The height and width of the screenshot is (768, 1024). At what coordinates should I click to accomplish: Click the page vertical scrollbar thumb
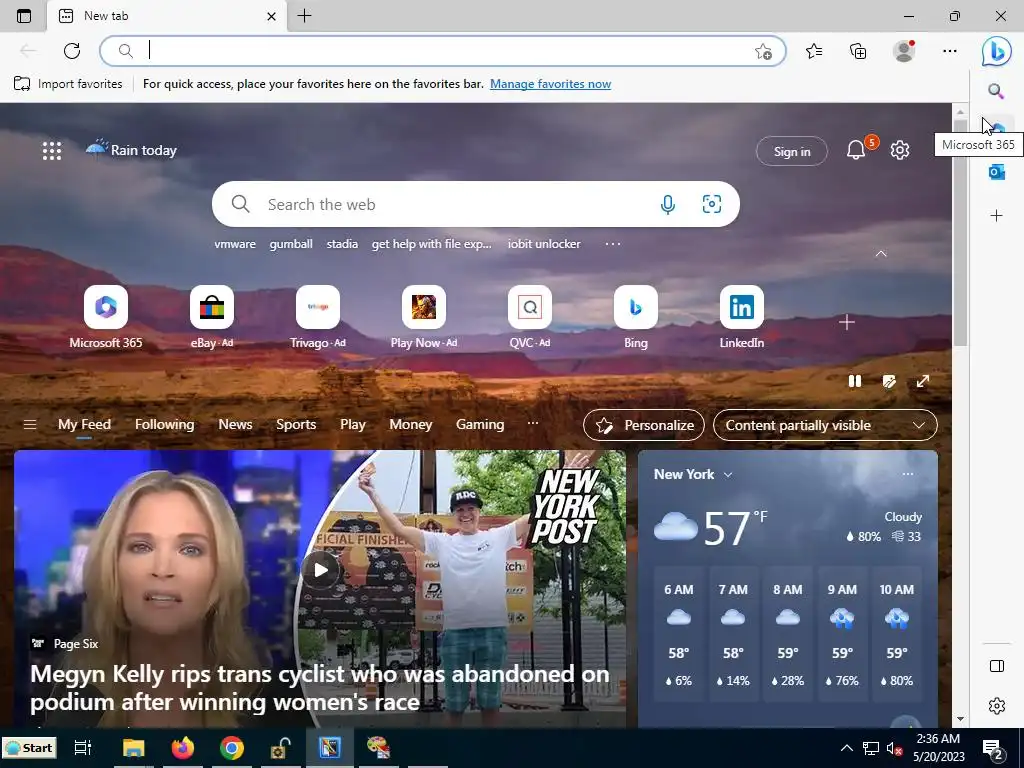coord(960,232)
